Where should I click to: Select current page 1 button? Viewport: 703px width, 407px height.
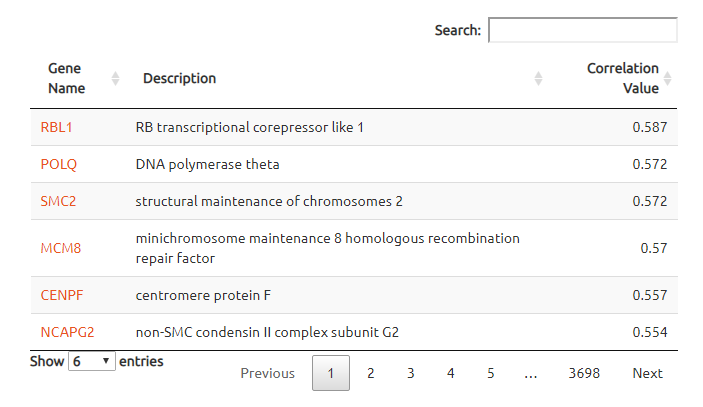click(331, 373)
